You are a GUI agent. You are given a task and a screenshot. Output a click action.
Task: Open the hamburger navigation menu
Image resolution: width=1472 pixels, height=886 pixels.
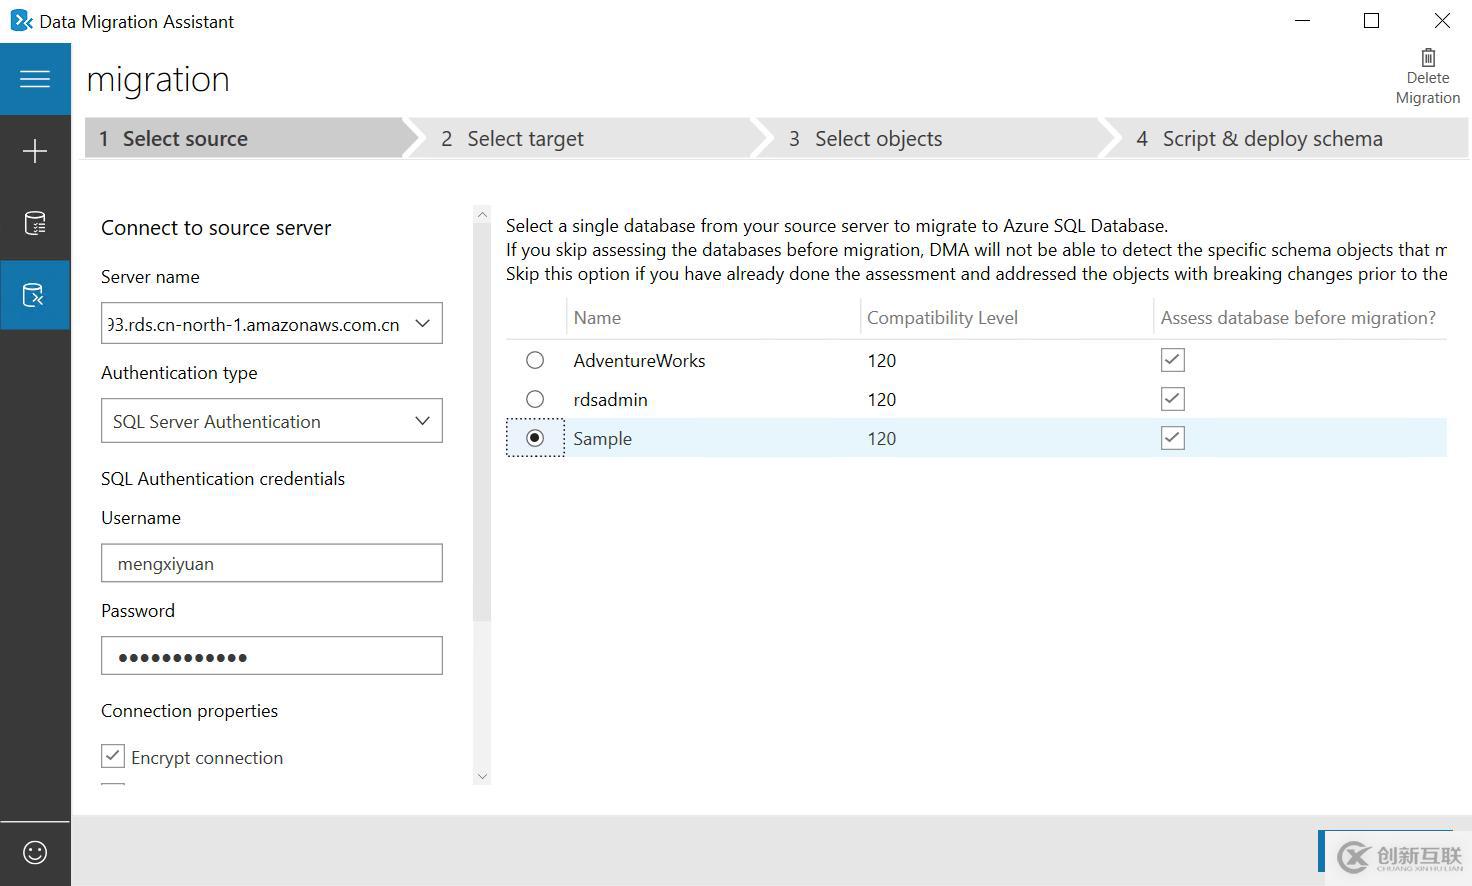[35, 79]
